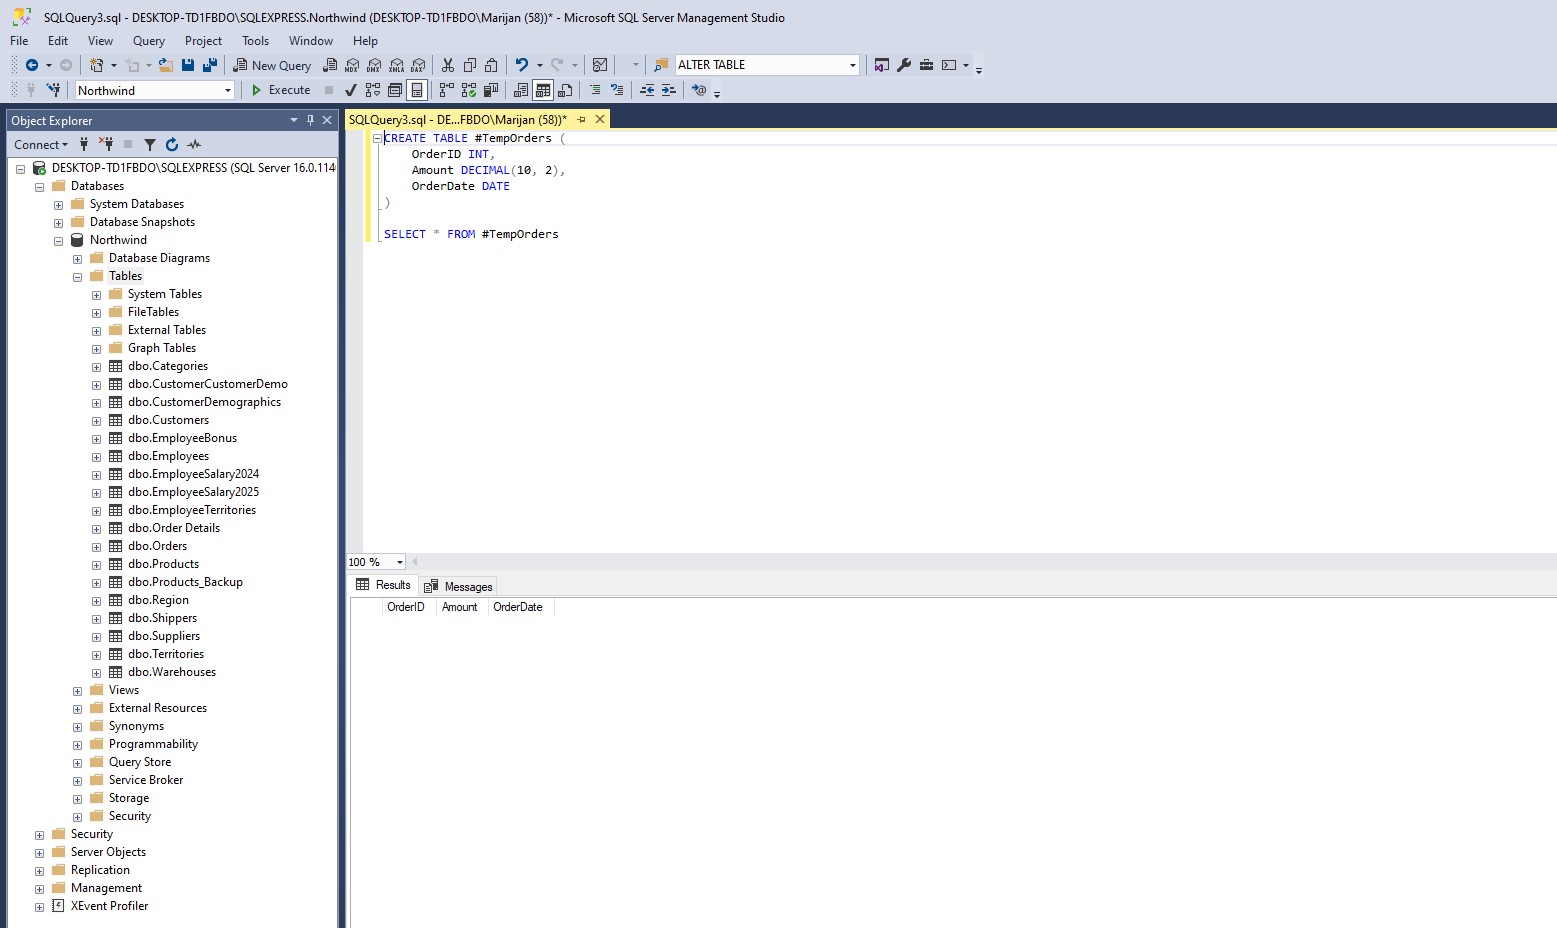Viewport: 1557px width, 928px height.
Task: Expand the dbo.Orders table node
Action: point(96,547)
